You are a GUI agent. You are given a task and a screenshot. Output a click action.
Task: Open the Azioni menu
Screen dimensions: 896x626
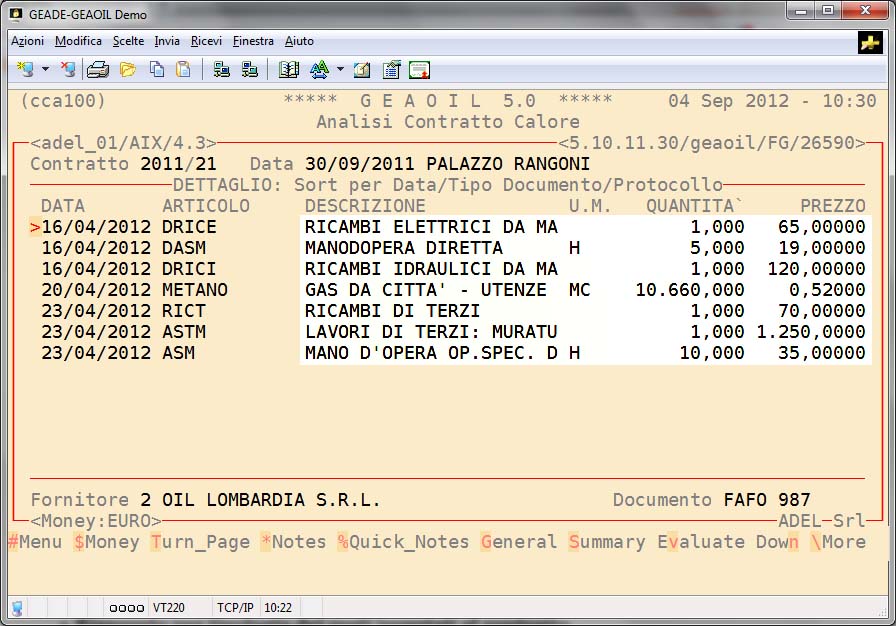point(27,41)
